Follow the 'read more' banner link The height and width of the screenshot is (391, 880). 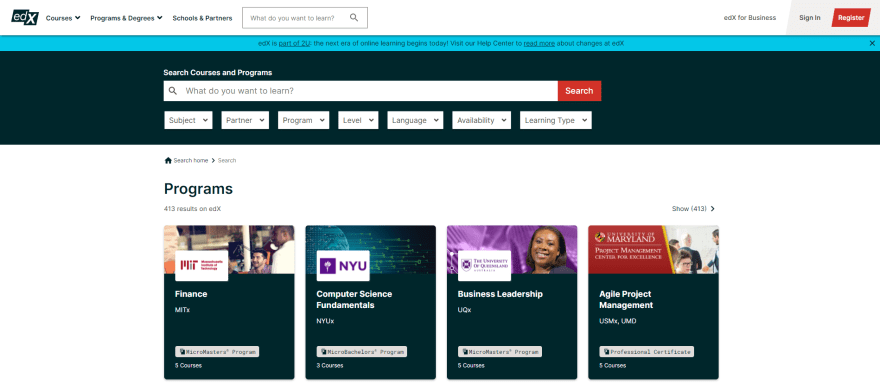(539, 43)
